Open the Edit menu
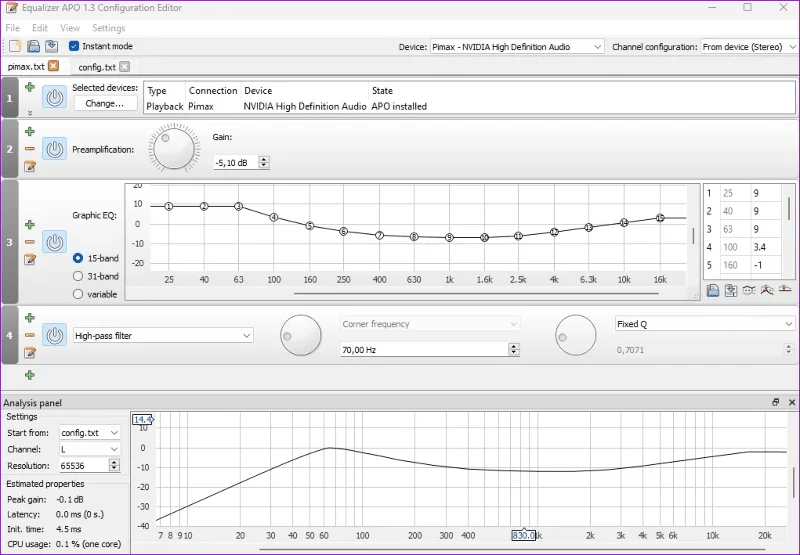Viewport: 800px width, 555px height. [40, 28]
